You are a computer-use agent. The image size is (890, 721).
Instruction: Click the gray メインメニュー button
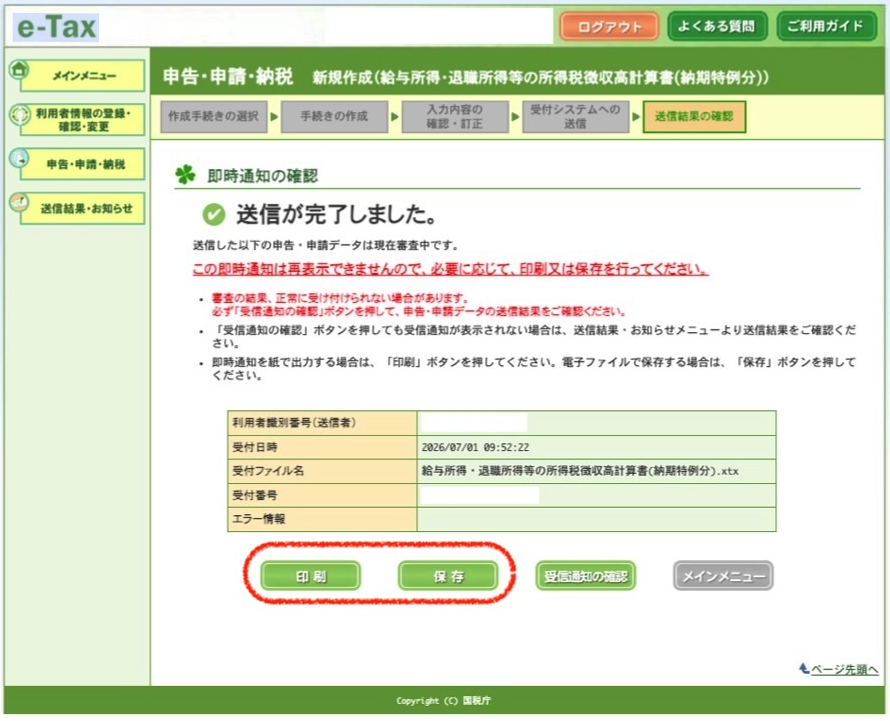pos(723,576)
